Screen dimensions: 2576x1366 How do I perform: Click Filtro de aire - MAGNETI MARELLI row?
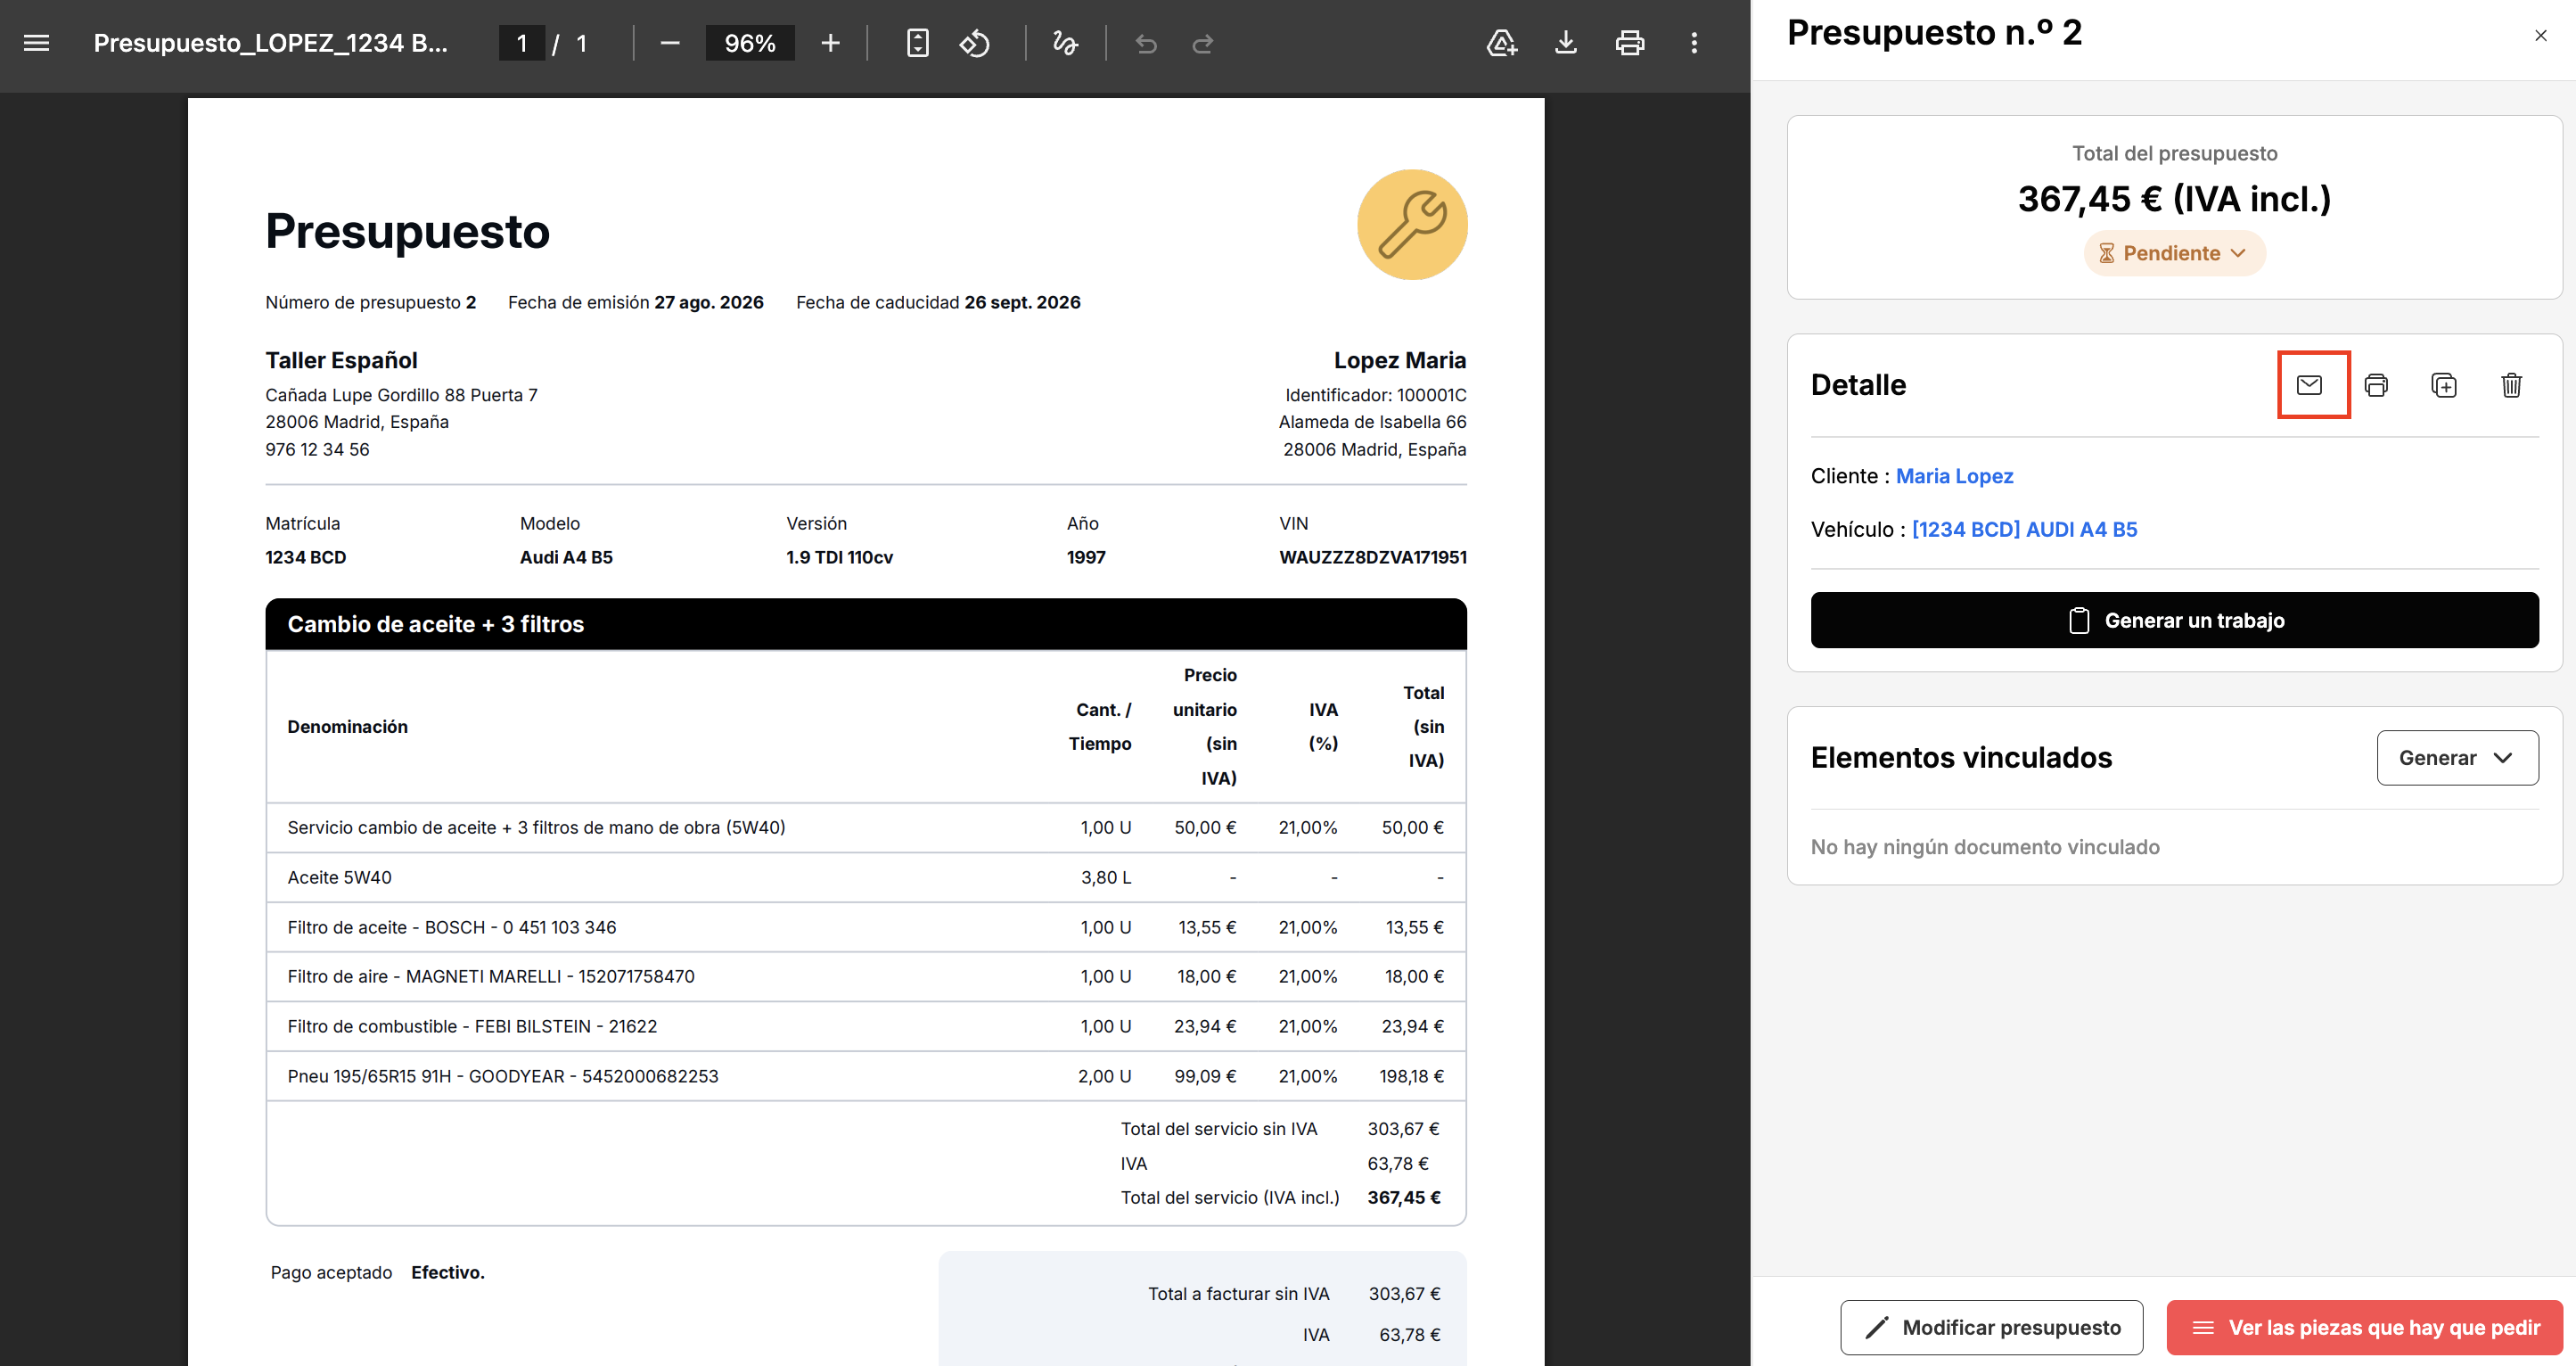pos(866,976)
